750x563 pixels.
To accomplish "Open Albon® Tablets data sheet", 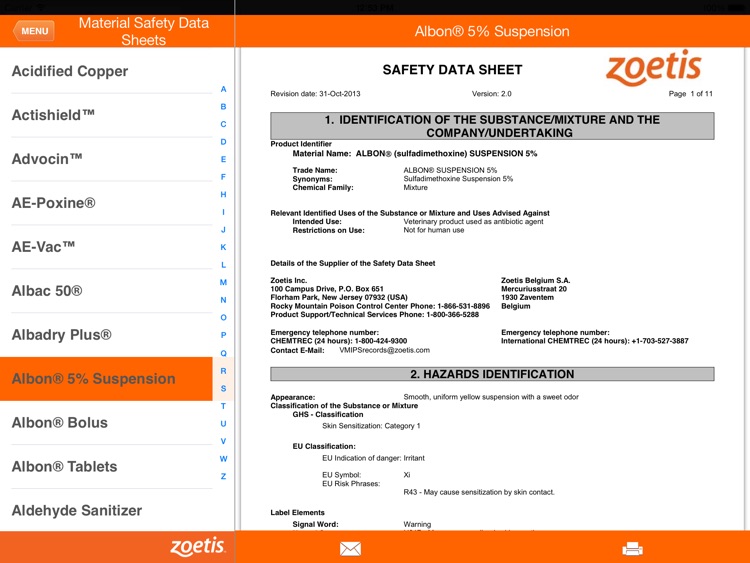I will (x=106, y=467).
